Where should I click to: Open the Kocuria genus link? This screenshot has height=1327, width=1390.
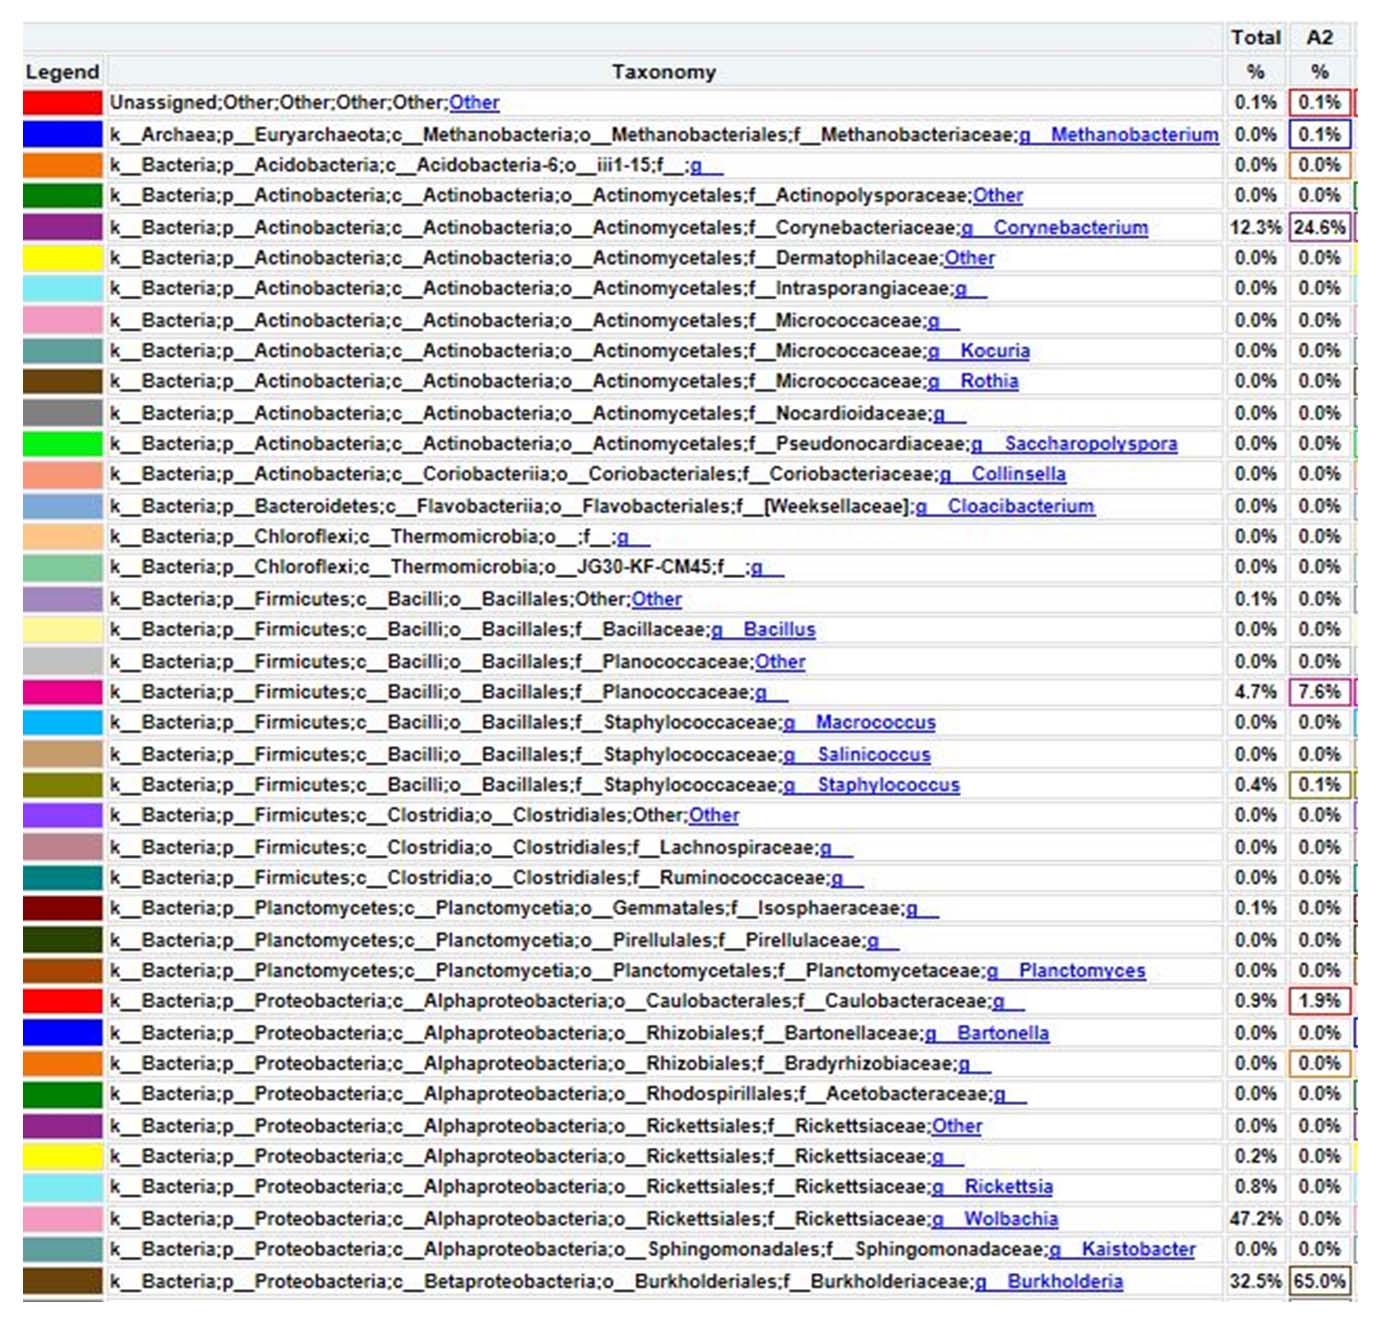(x=994, y=351)
